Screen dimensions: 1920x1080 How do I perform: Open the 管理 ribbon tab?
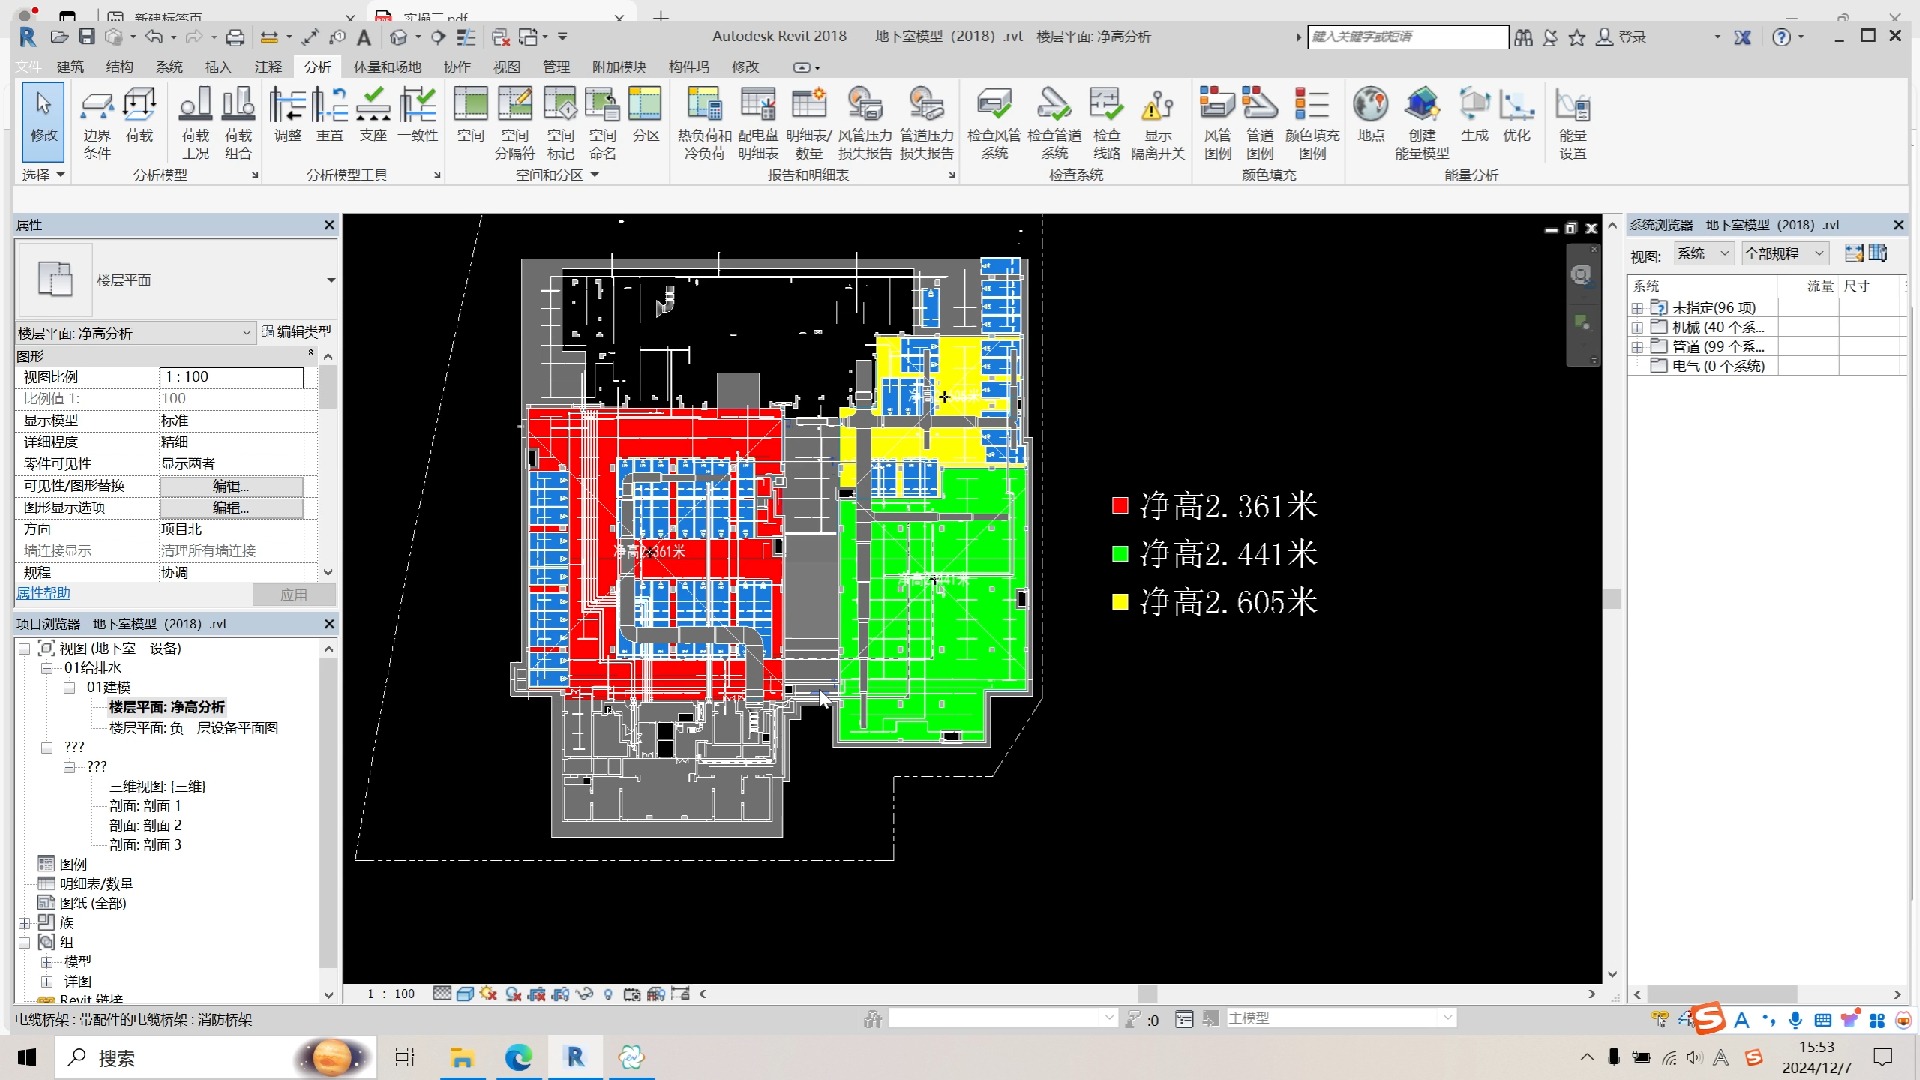556,67
